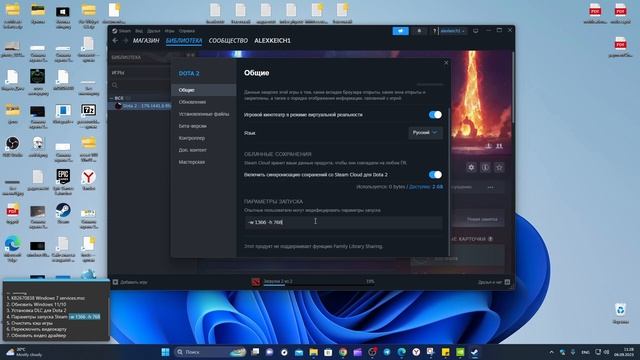Open File Explorer from the taskbar

[313, 352]
